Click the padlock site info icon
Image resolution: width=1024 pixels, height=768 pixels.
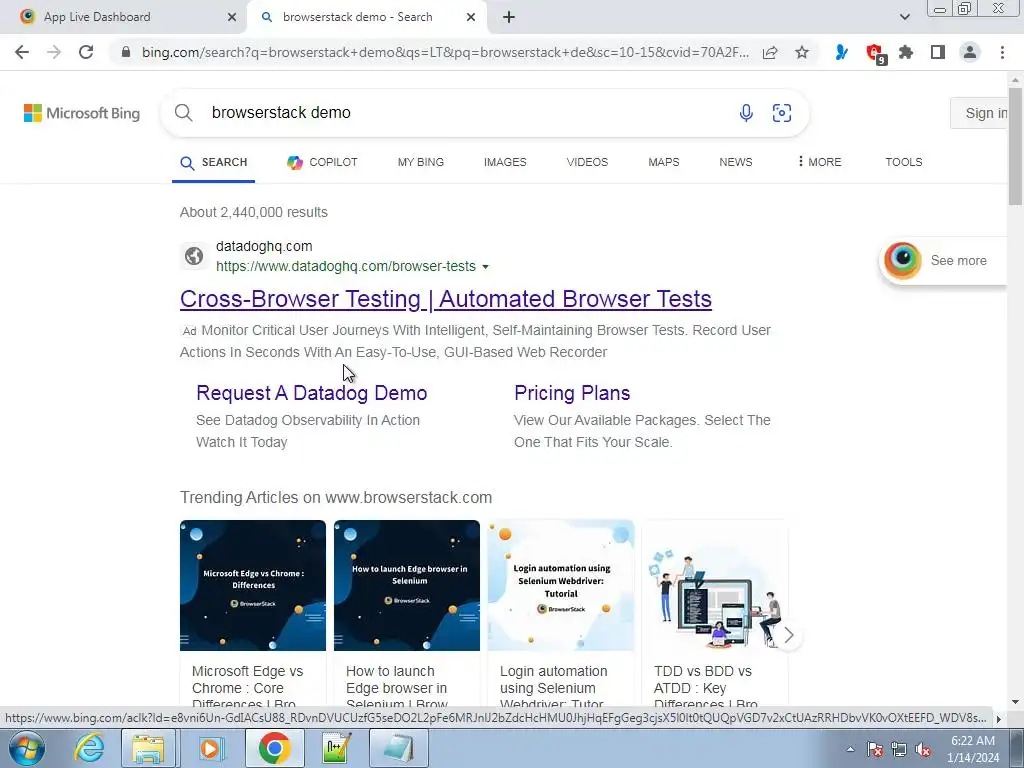point(126,52)
